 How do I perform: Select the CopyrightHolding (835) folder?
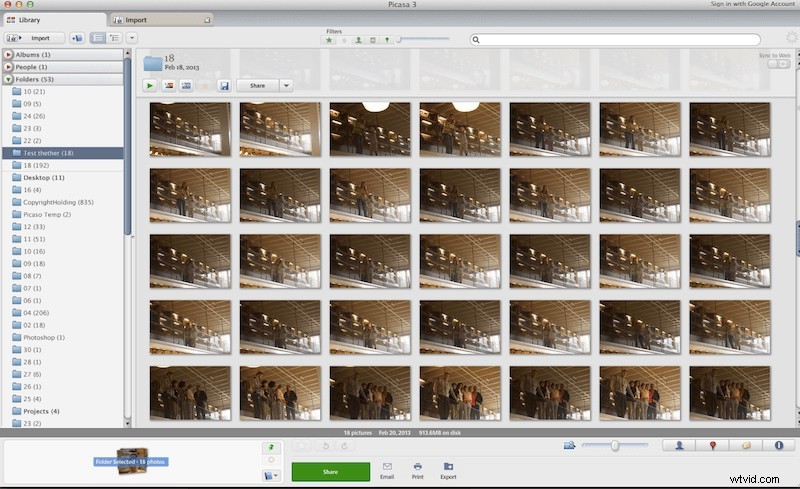(x=63, y=202)
